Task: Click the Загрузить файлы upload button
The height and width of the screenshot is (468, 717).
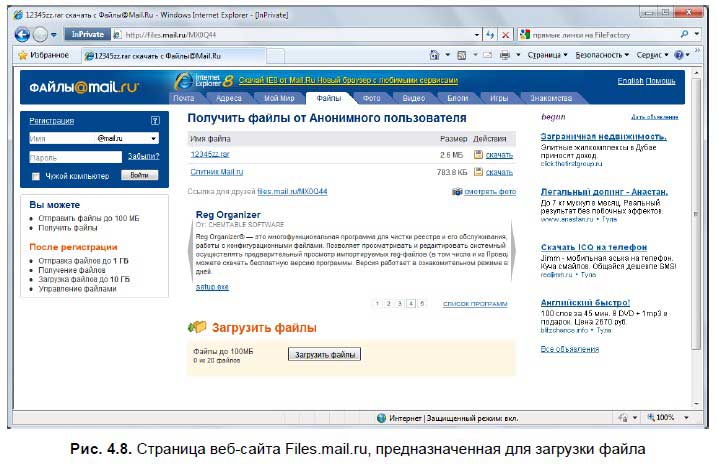Action: point(324,355)
